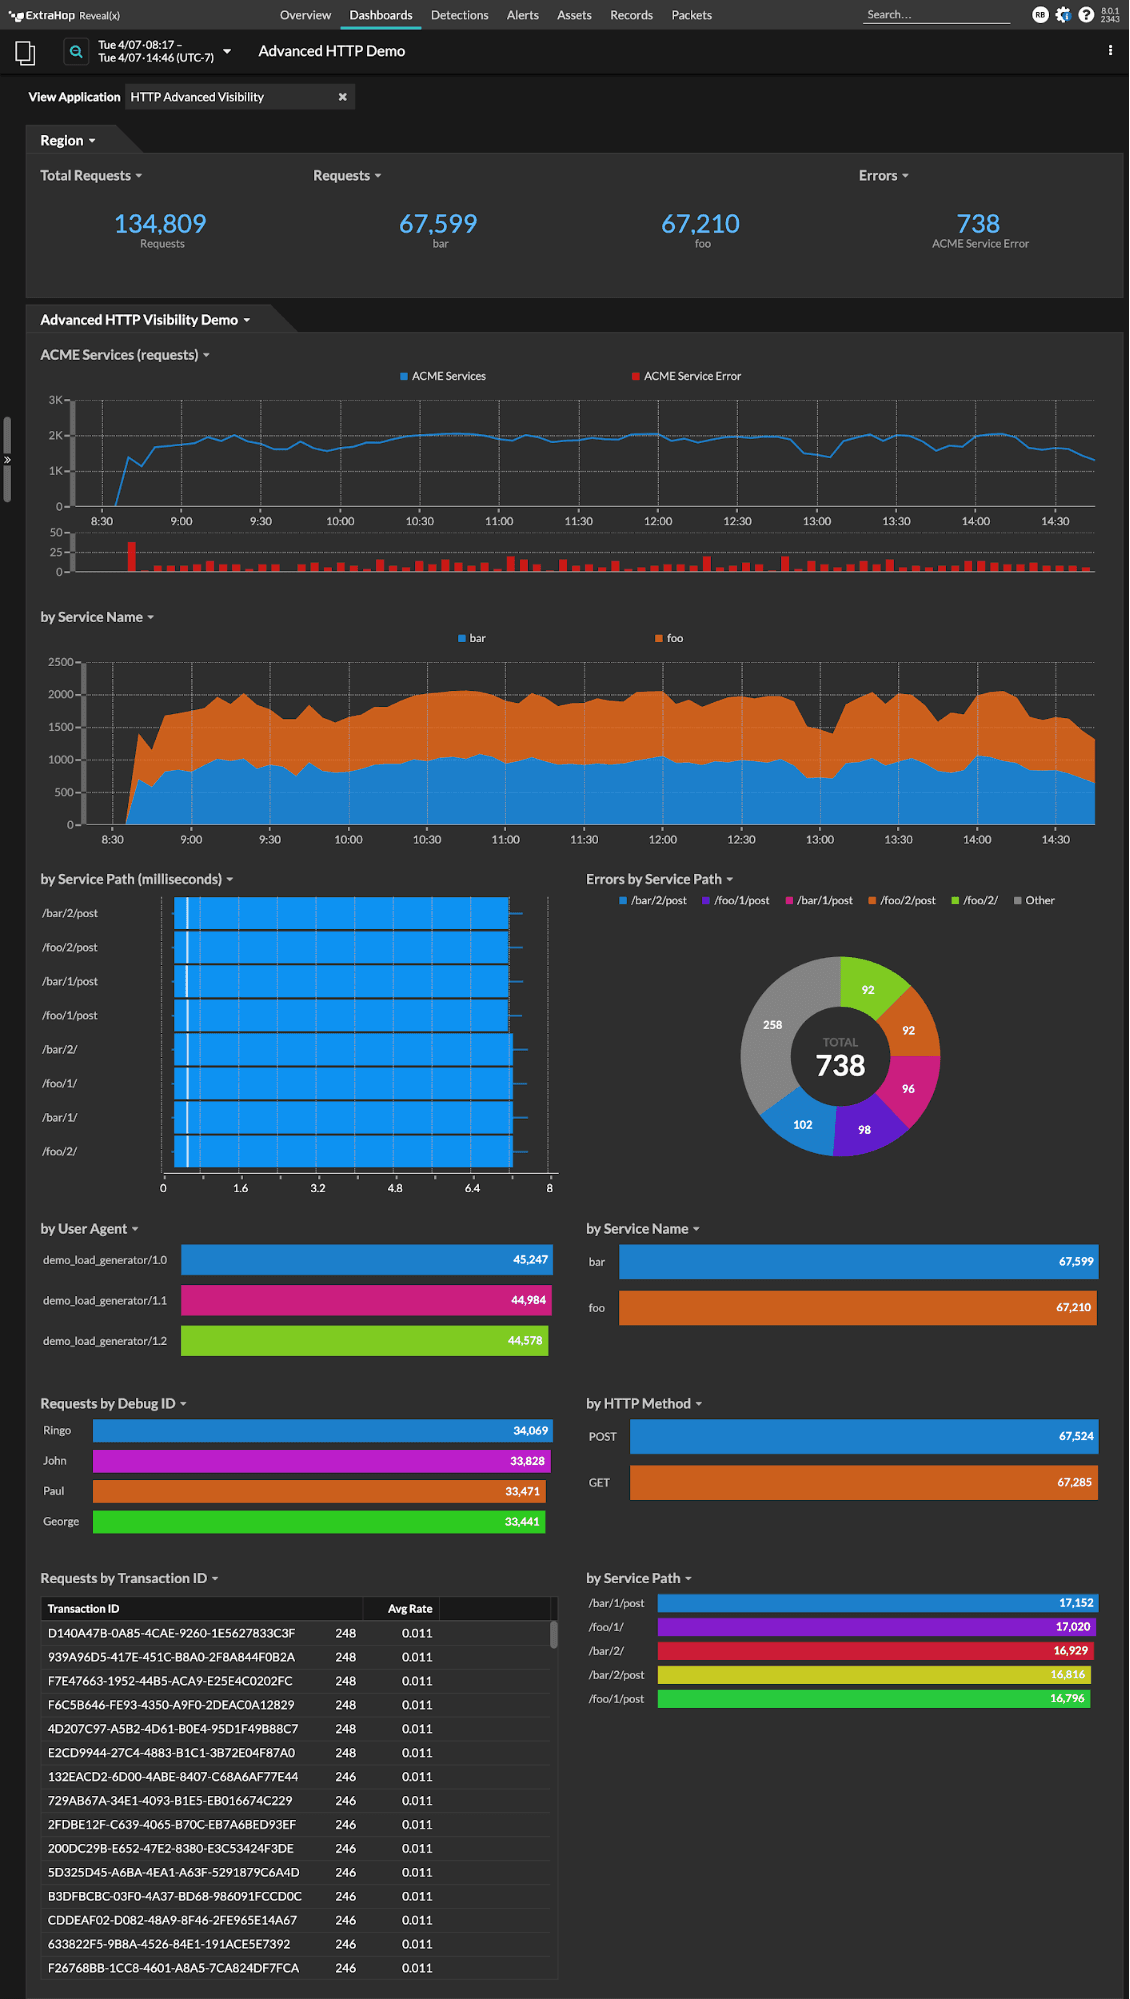
Task: Click the demo_load_generator/1.0 bar
Action: click(367, 1260)
